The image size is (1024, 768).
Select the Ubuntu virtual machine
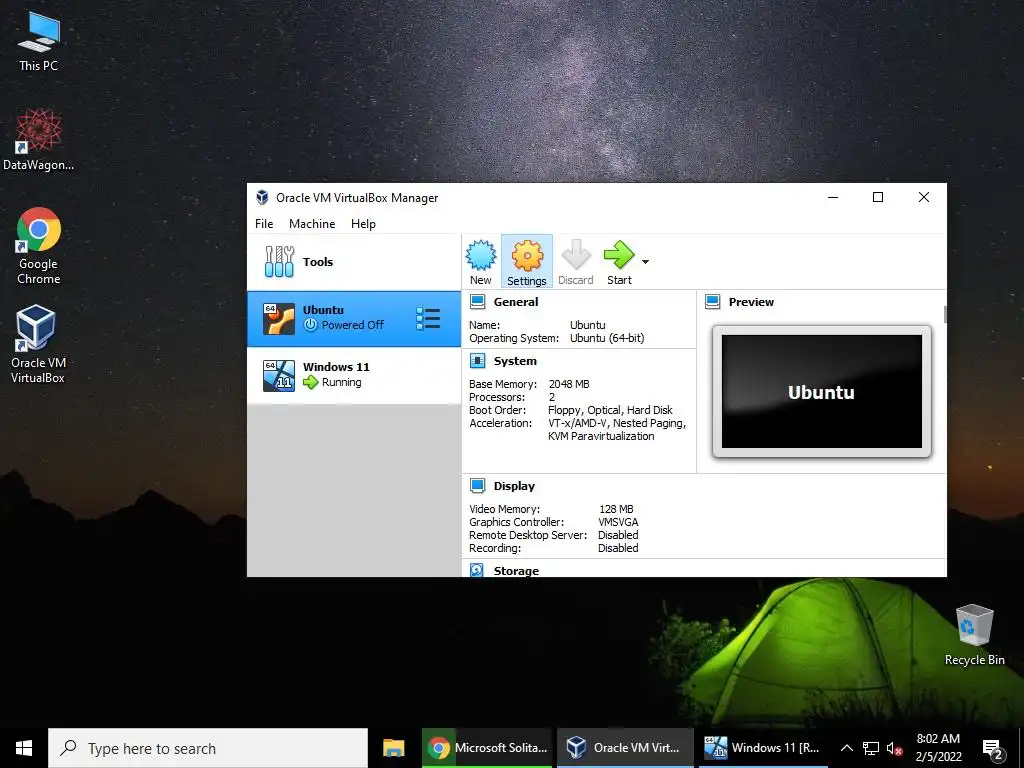tap(354, 319)
